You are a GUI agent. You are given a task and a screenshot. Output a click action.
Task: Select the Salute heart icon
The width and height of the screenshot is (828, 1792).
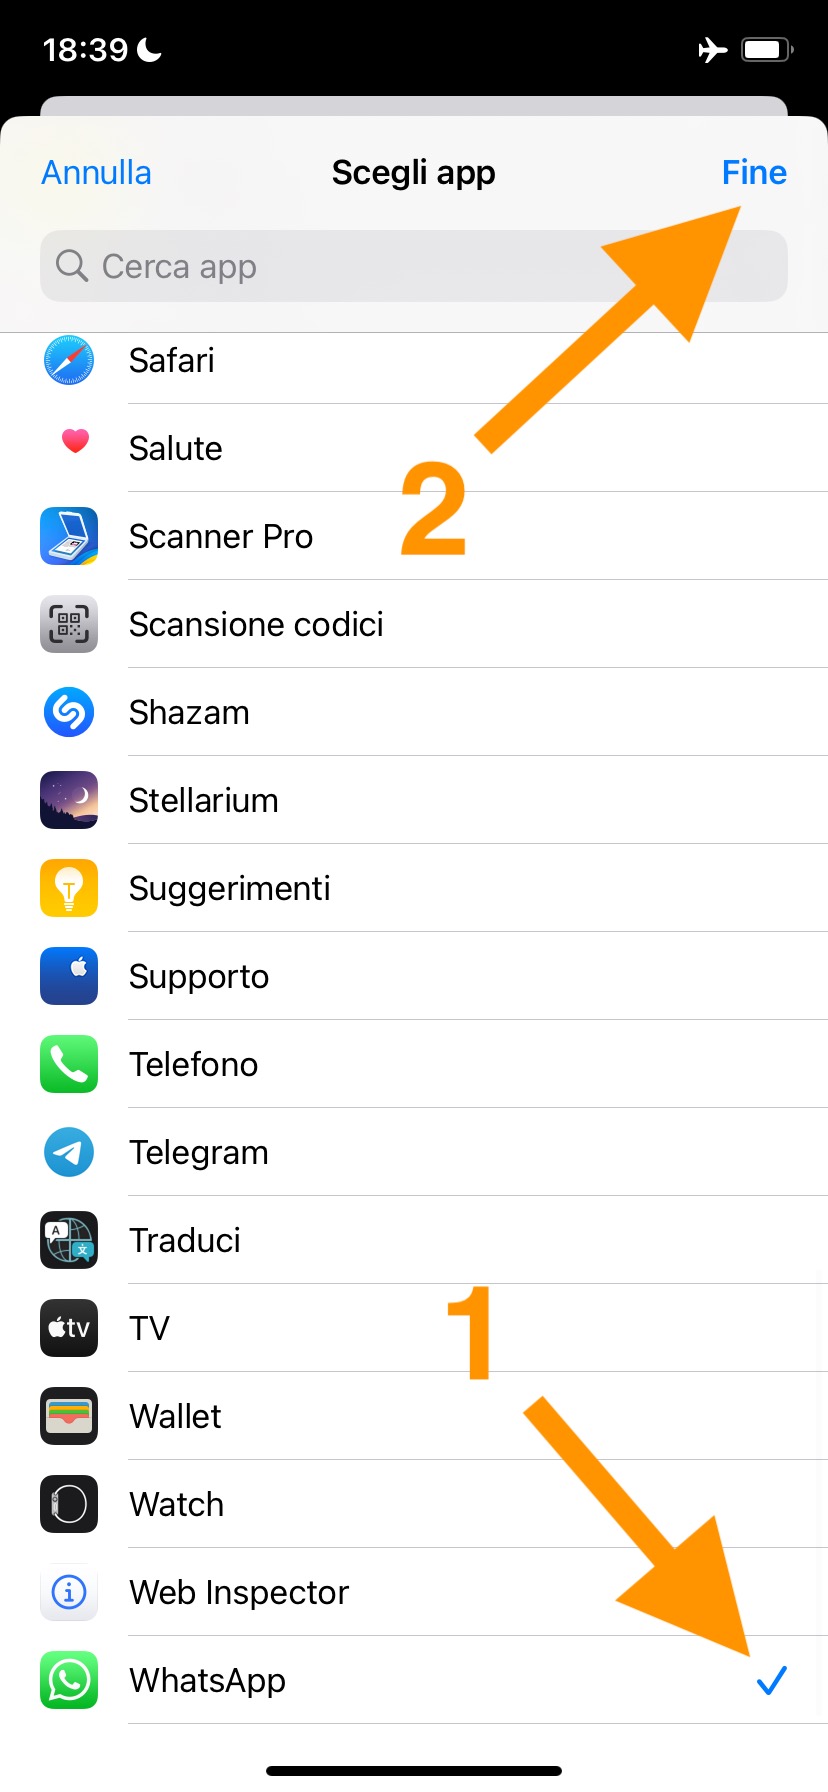tap(75, 441)
